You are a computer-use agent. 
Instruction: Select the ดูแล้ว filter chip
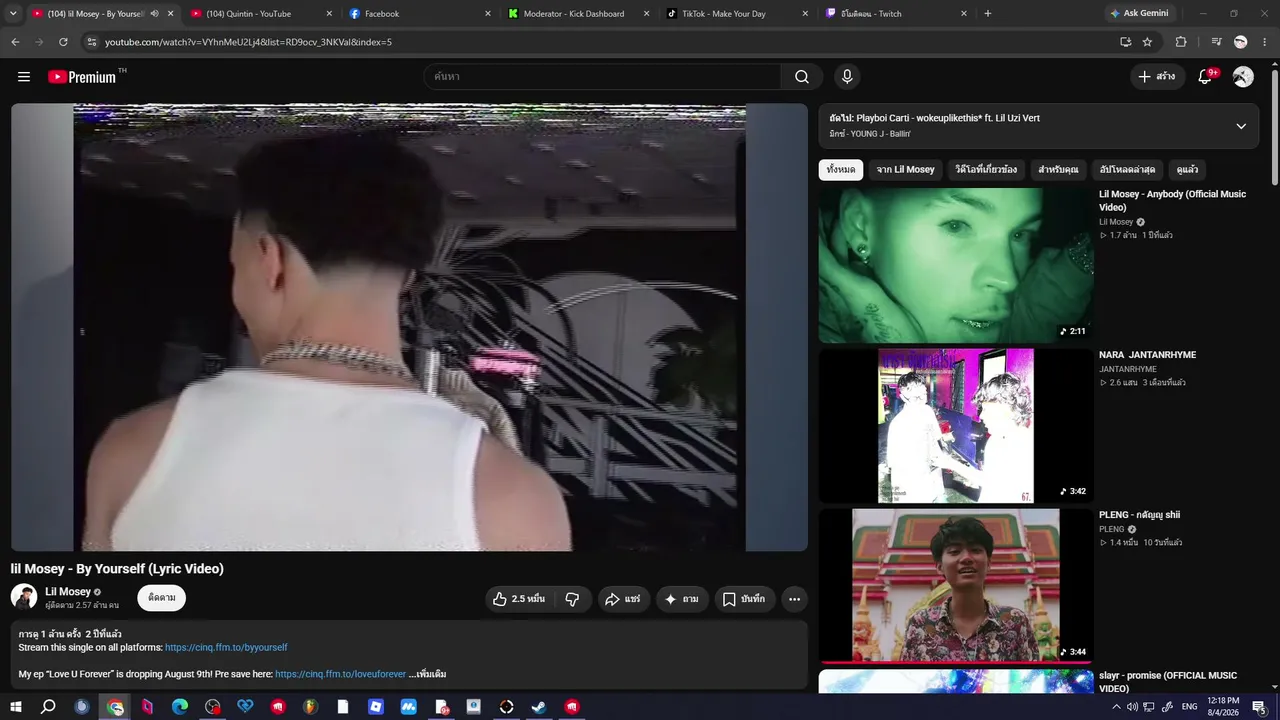(1187, 170)
